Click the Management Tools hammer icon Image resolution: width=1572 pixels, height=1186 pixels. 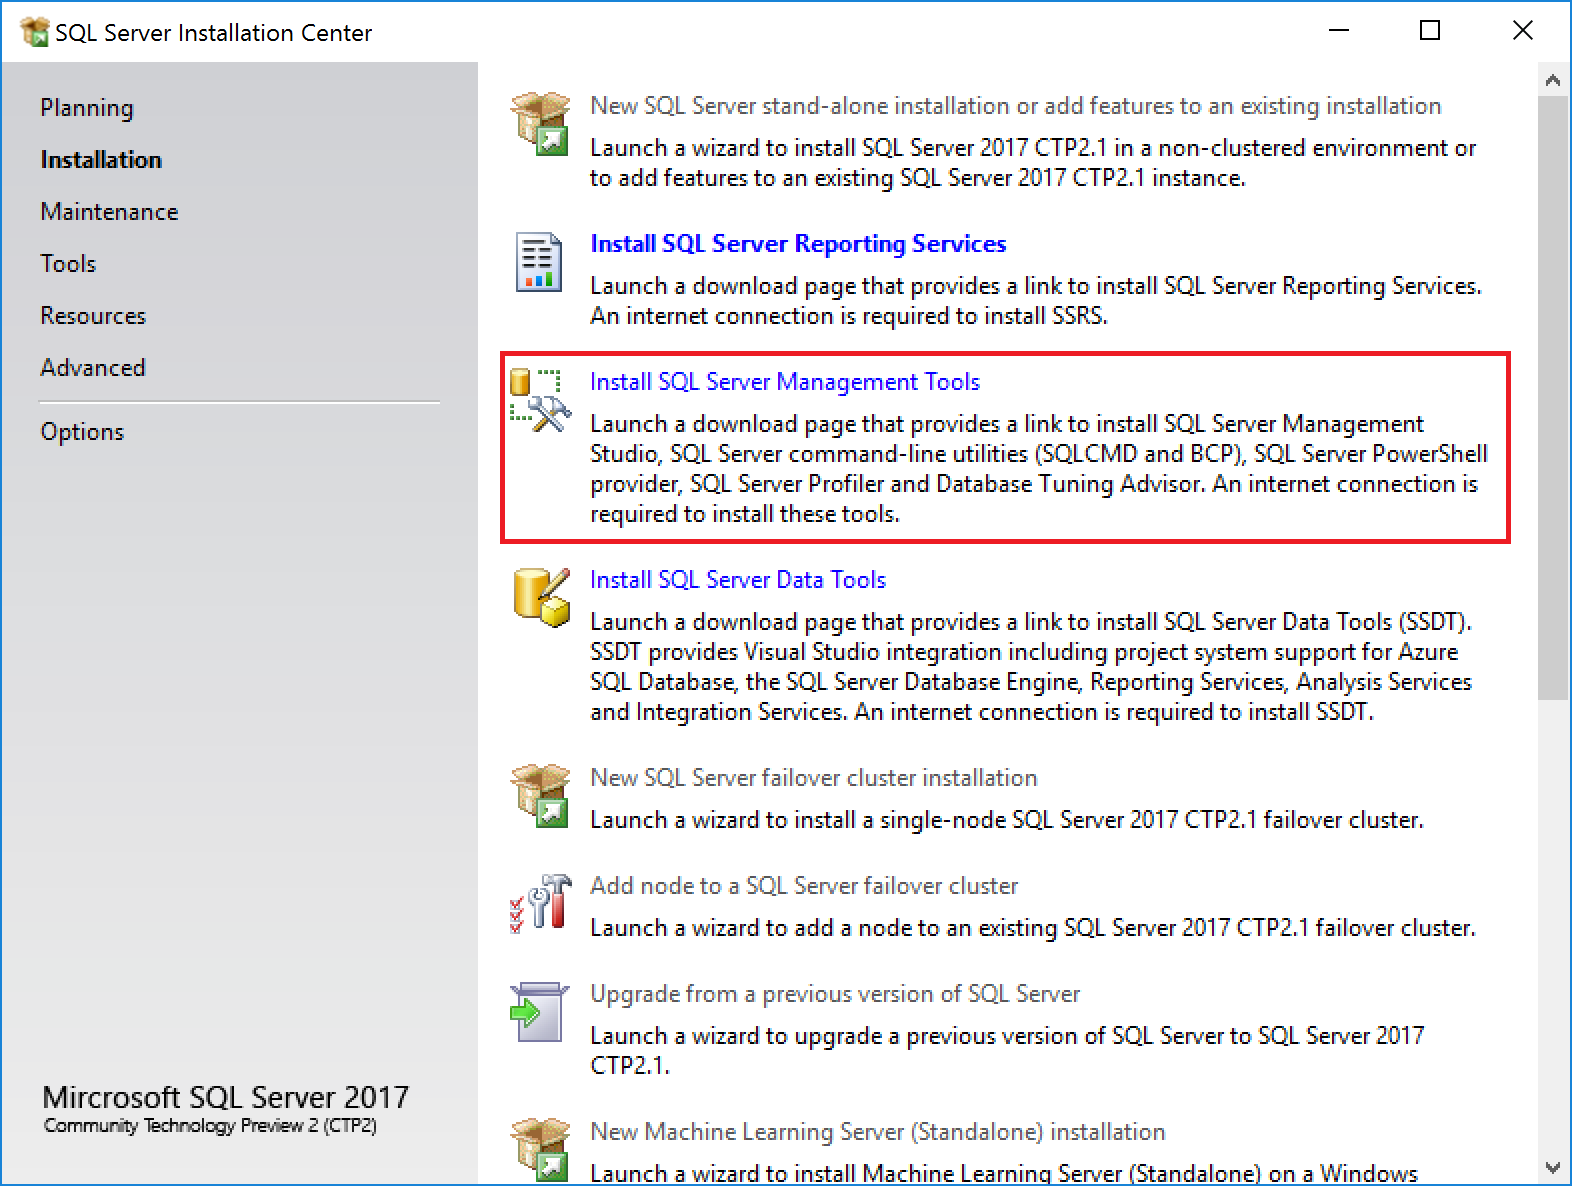(540, 400)
